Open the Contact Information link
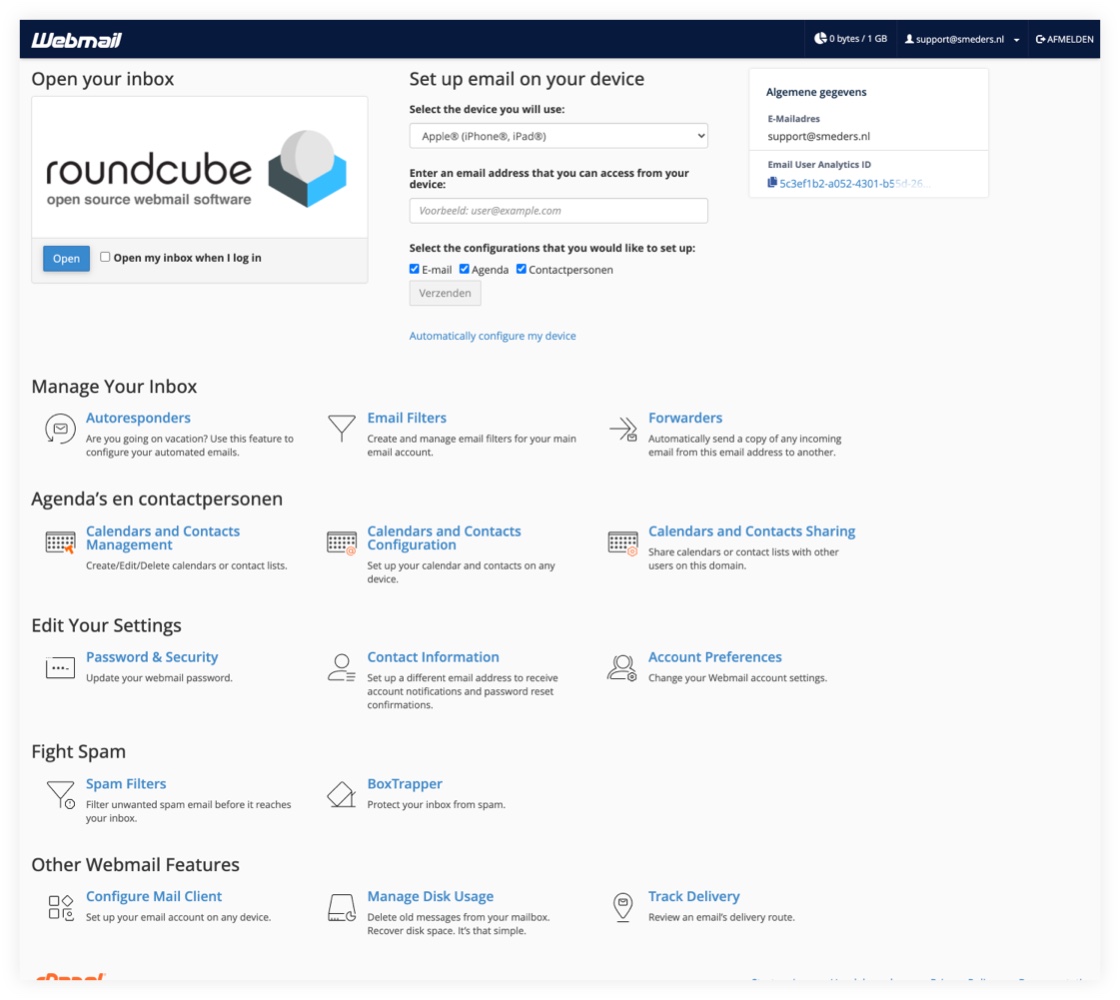This screenshot has height=1000, width=1120. (x=433, y=657)
